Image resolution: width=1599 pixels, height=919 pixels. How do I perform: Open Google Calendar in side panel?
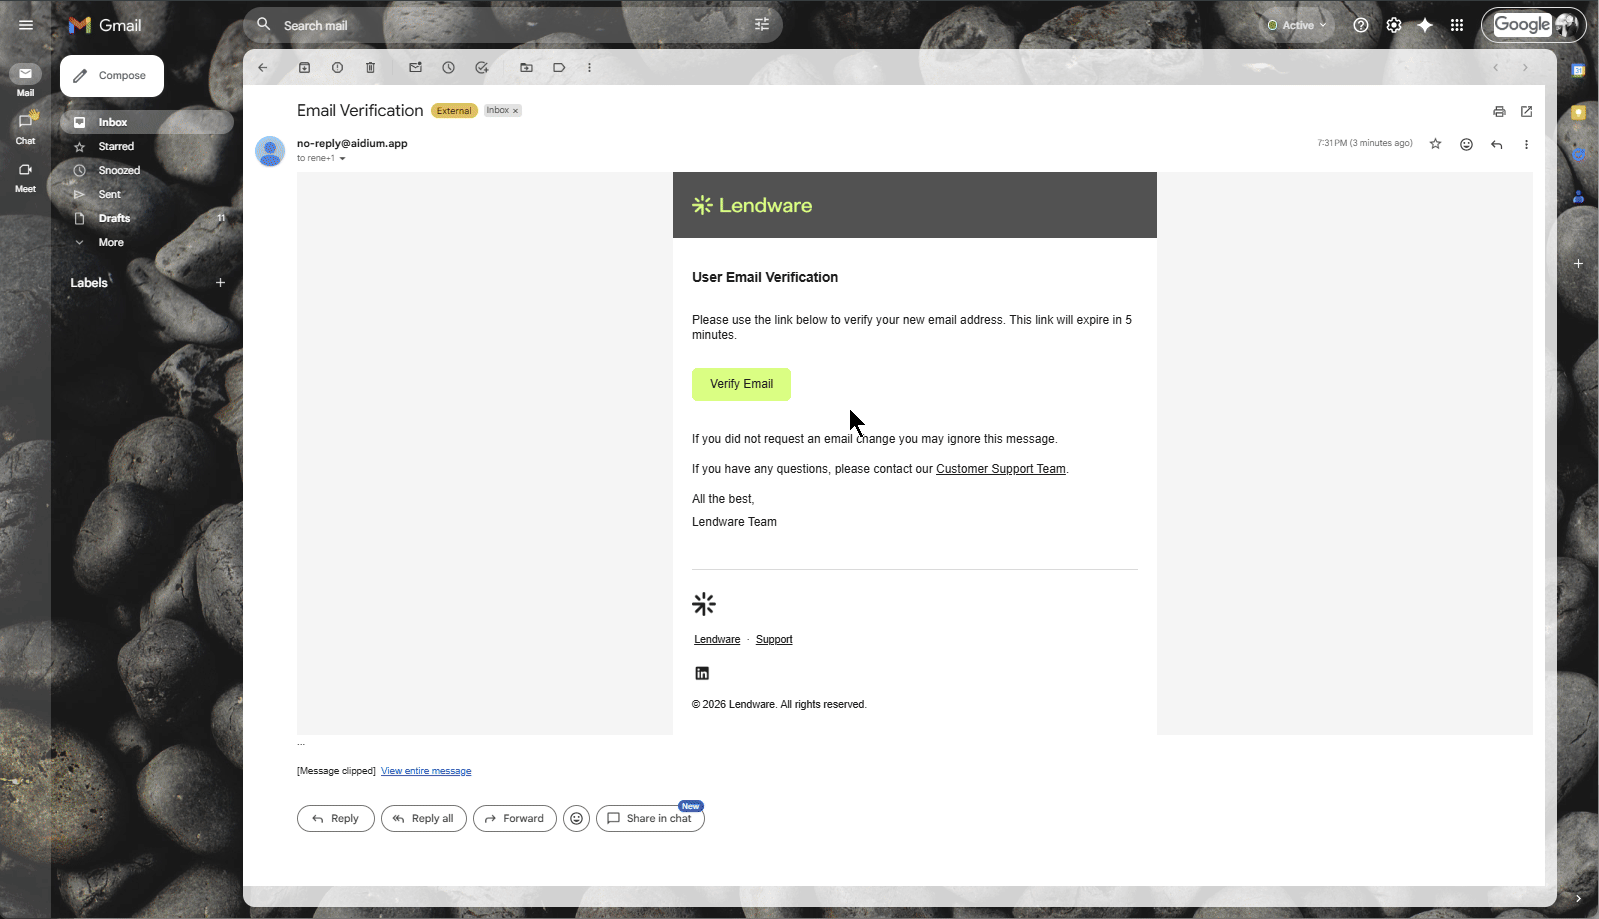click(x=1578, y=70)
